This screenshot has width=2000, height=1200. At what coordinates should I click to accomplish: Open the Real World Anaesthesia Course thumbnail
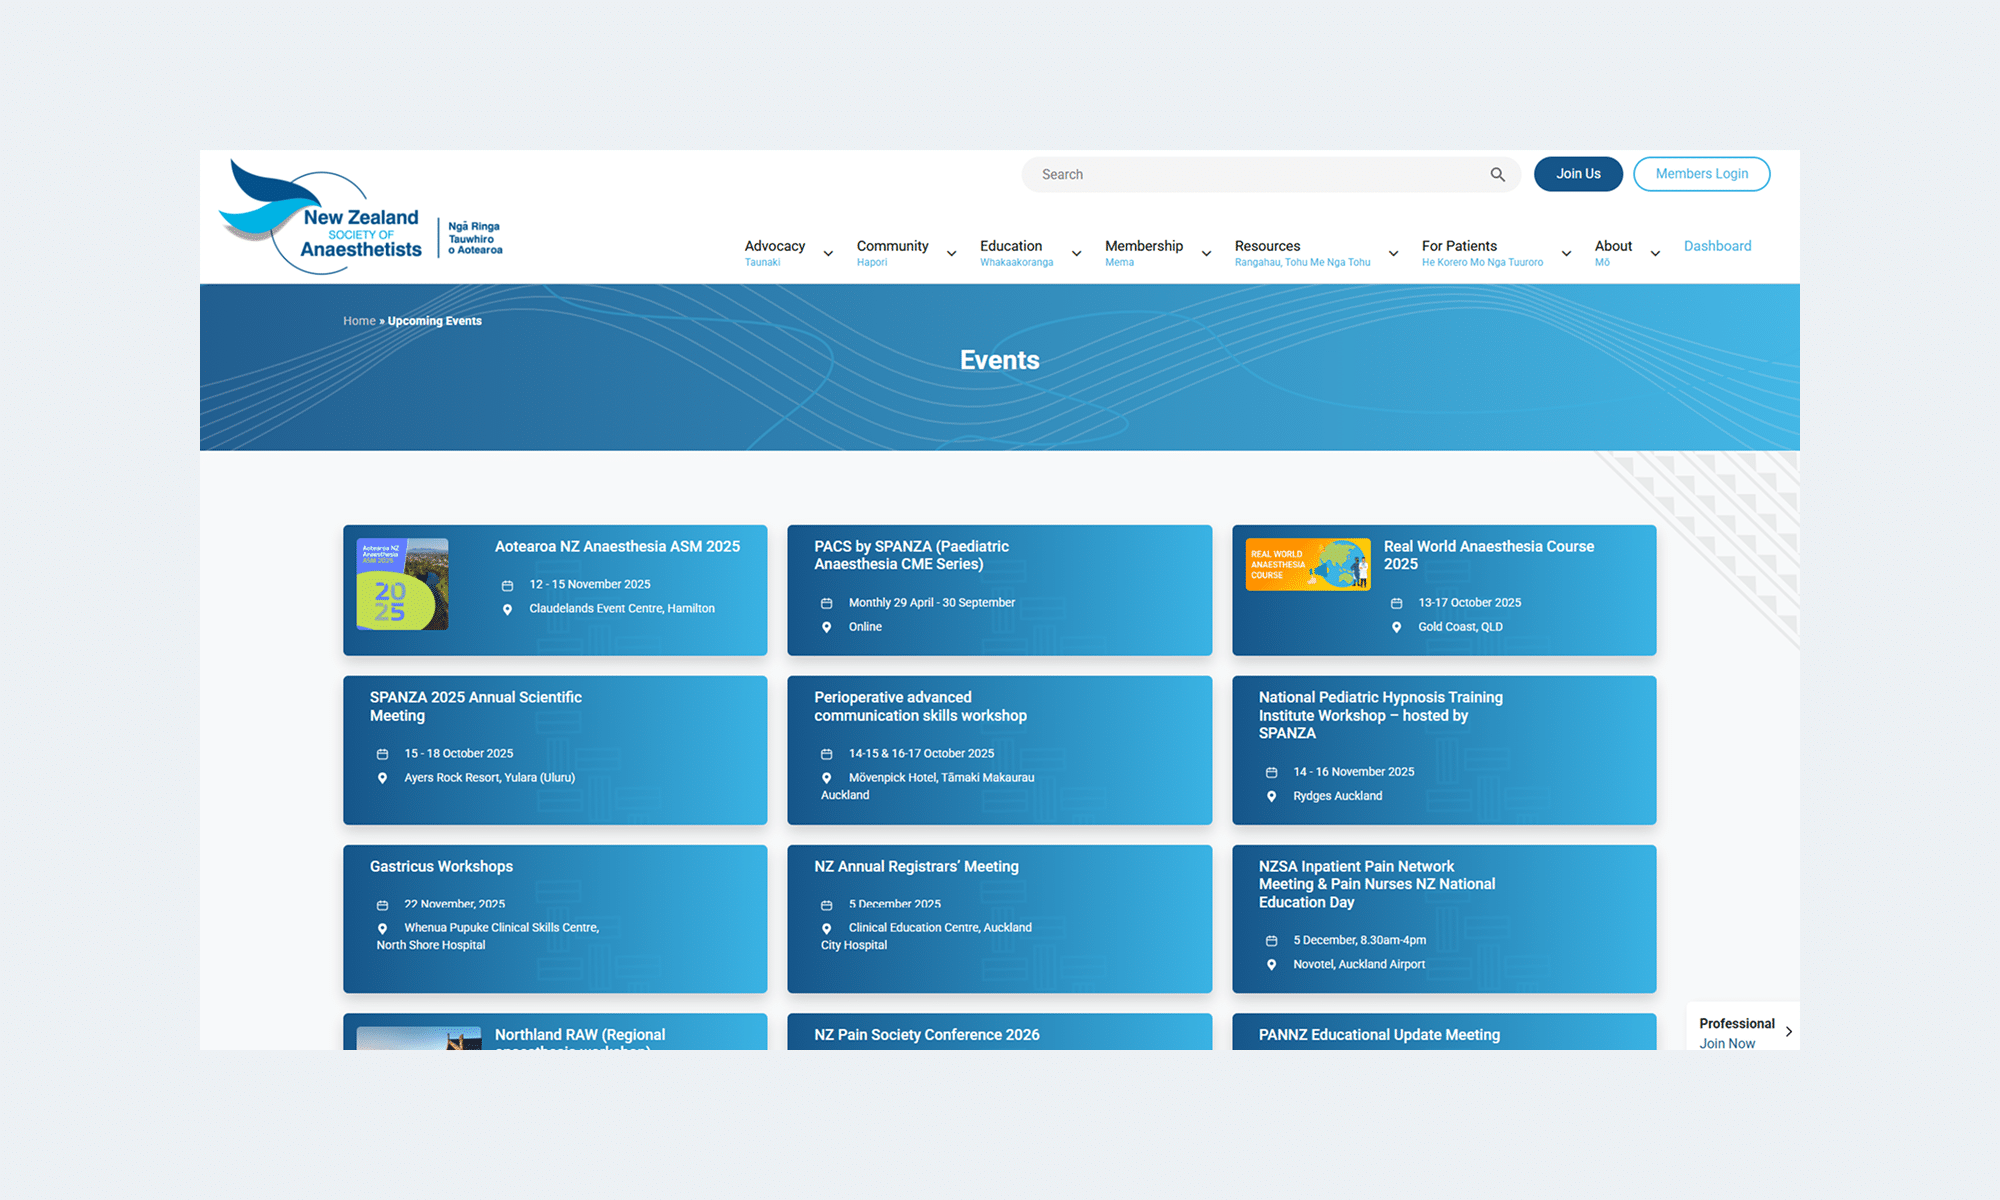tap(1308, 564)
